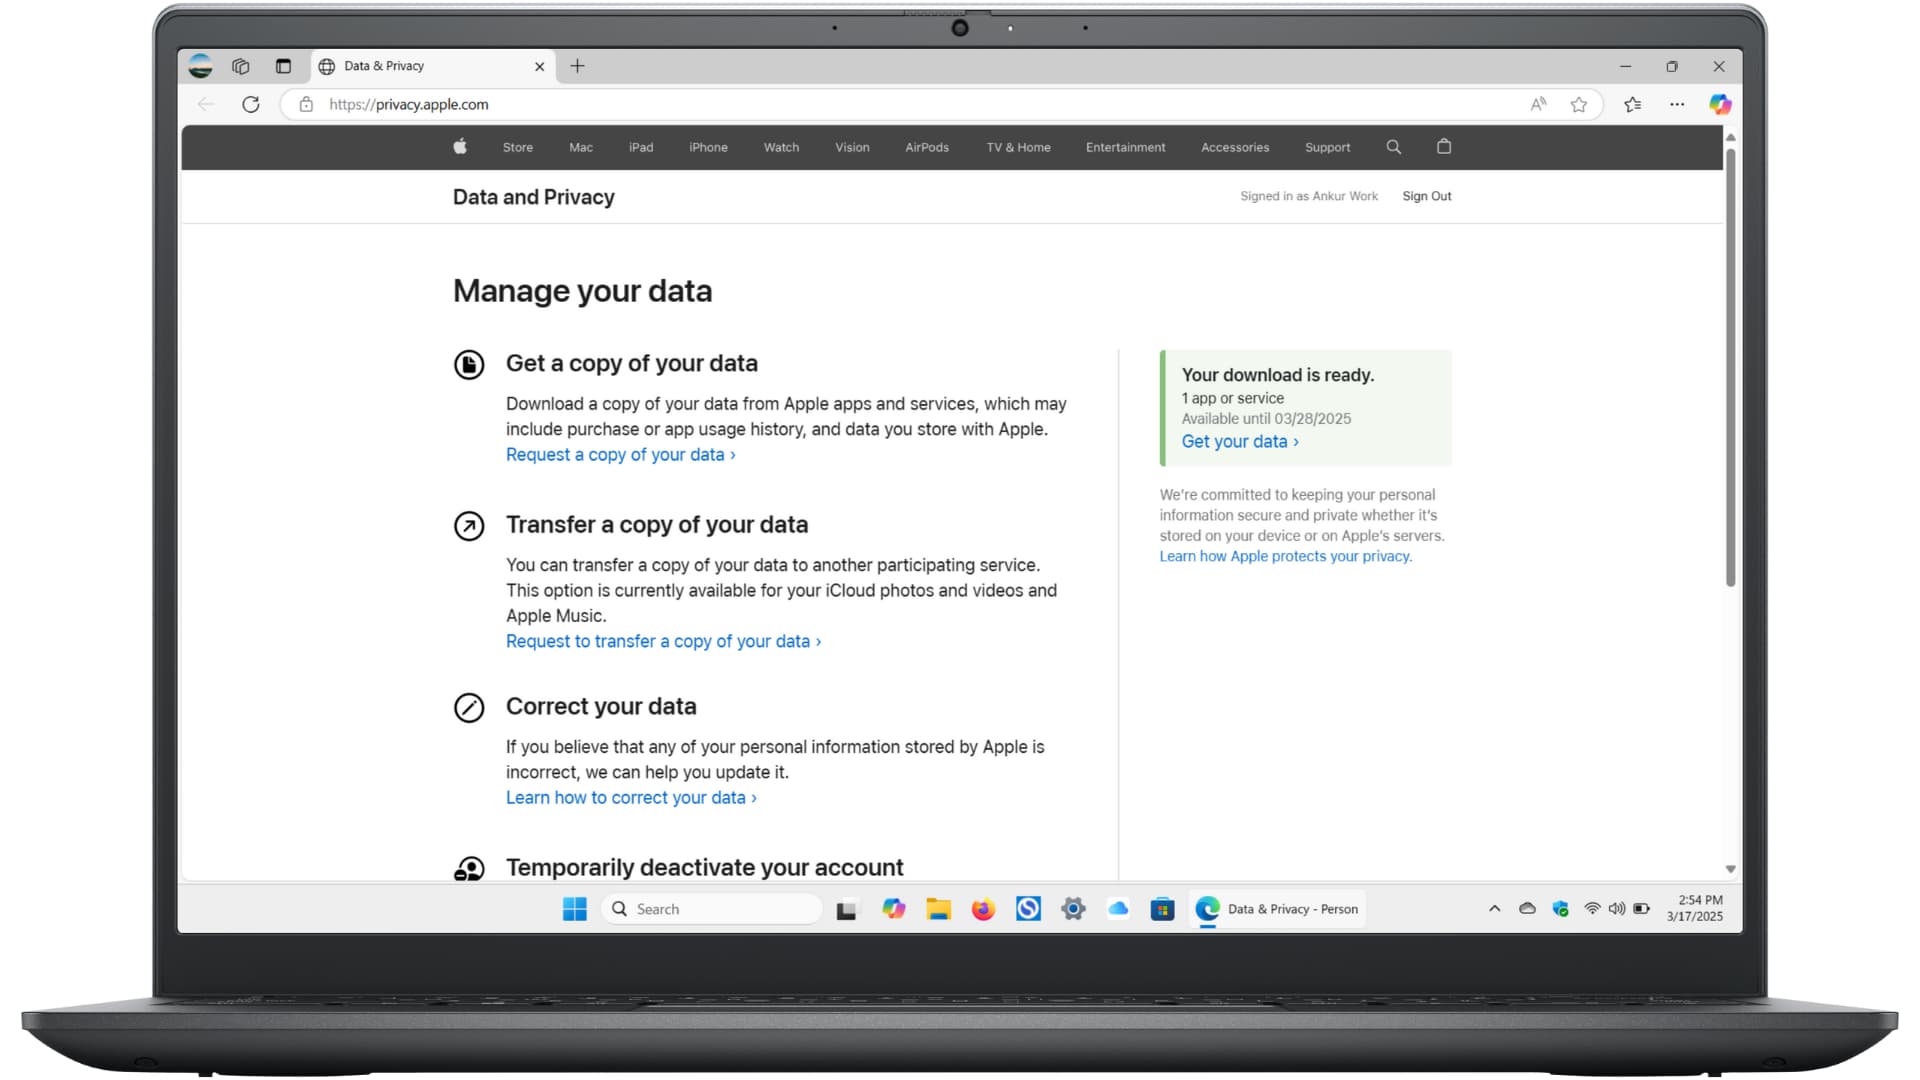Open the Entertainment menu item
Viewport: 1920px width, 1080px height.
(x=1125, y=147)
